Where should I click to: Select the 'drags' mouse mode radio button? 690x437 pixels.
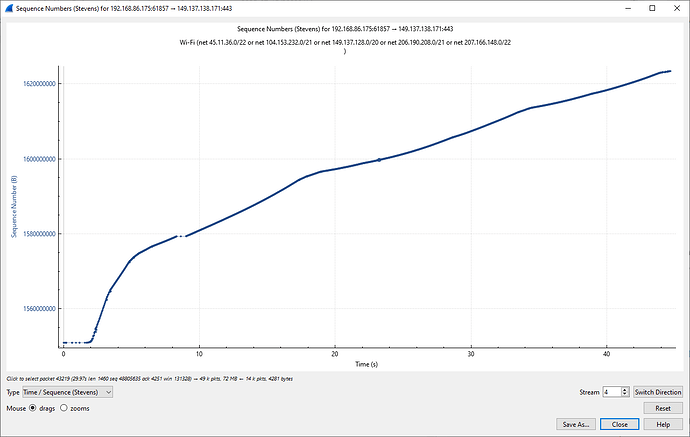pos(33,408)
